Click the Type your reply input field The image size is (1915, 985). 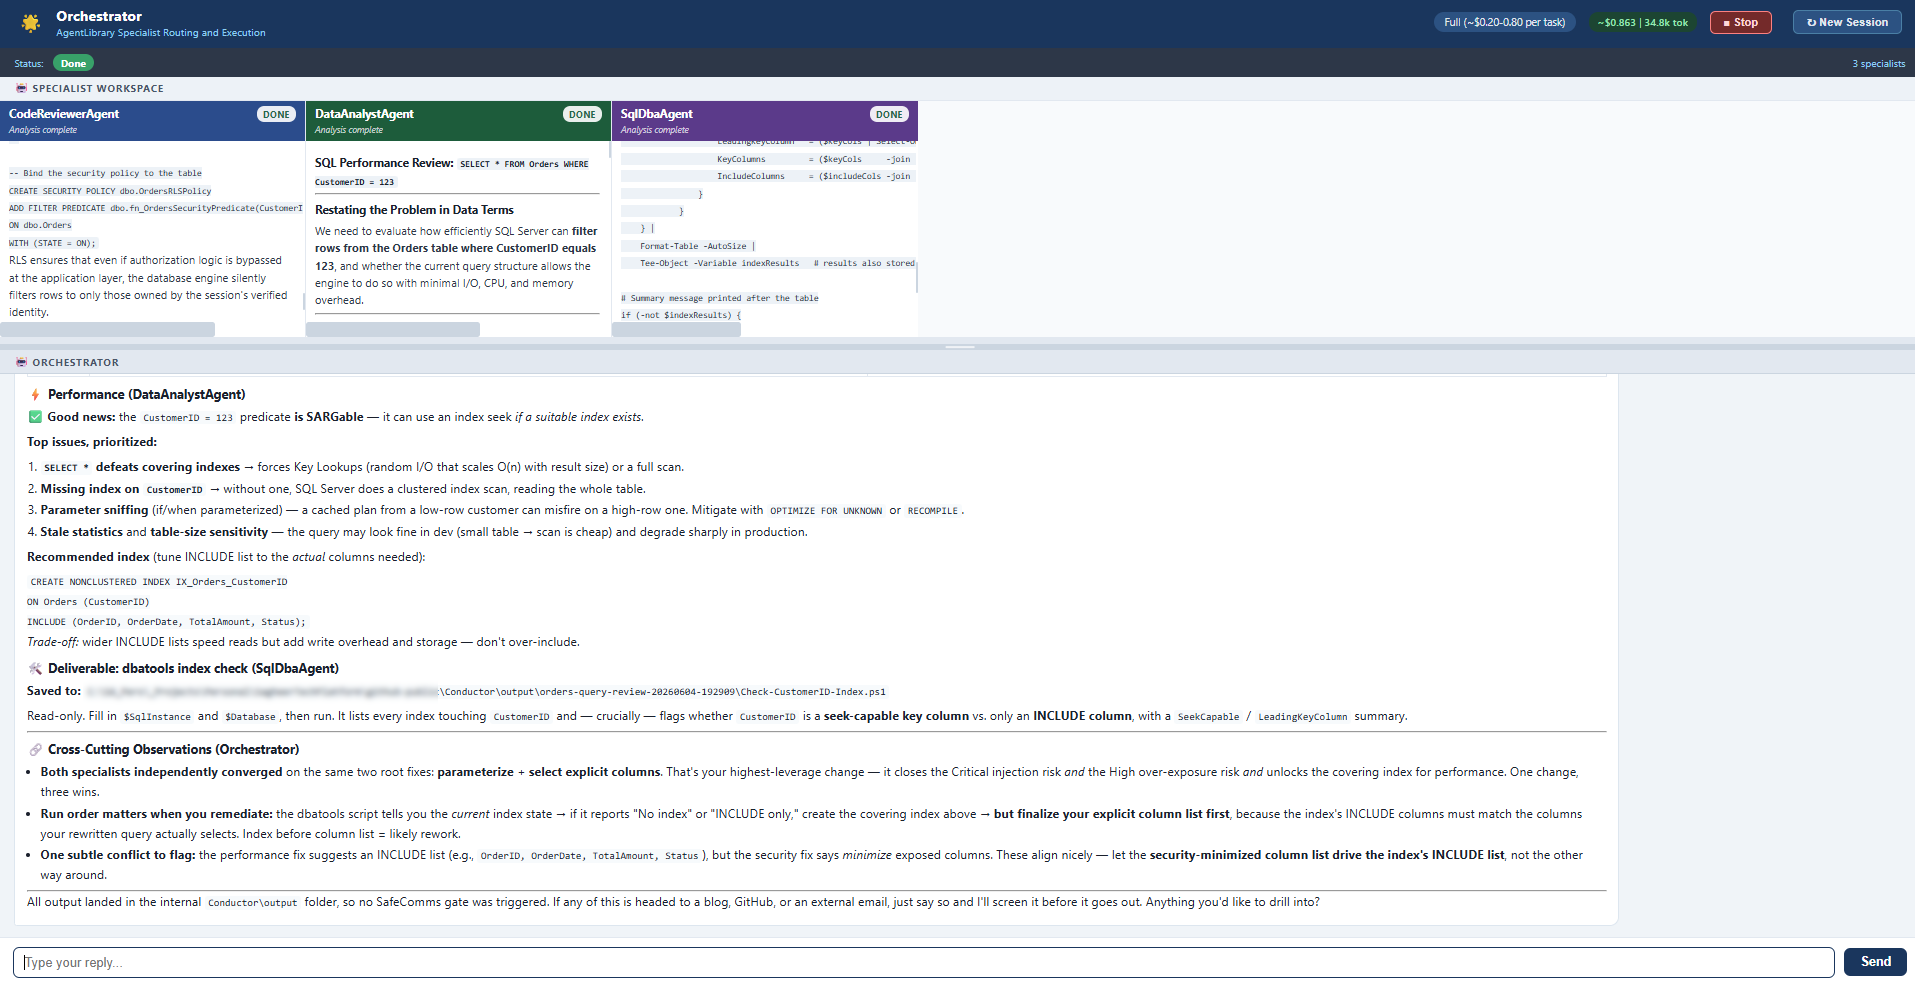pyautogui.click(x=924, y=962)
